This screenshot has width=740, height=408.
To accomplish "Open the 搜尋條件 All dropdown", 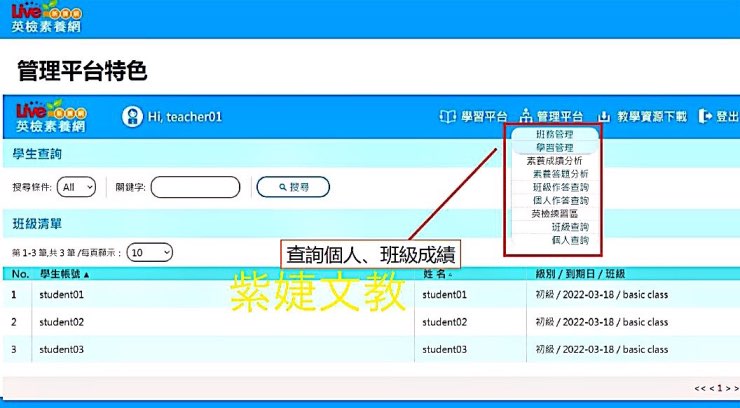I will tap(77, 187).
